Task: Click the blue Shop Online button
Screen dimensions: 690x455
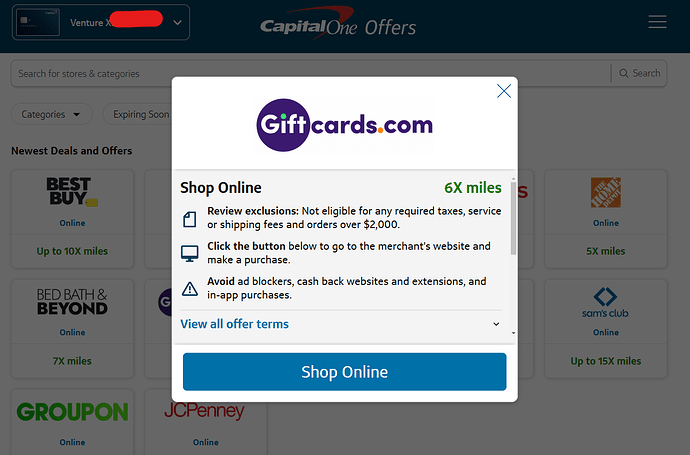Action: (345, 372)
